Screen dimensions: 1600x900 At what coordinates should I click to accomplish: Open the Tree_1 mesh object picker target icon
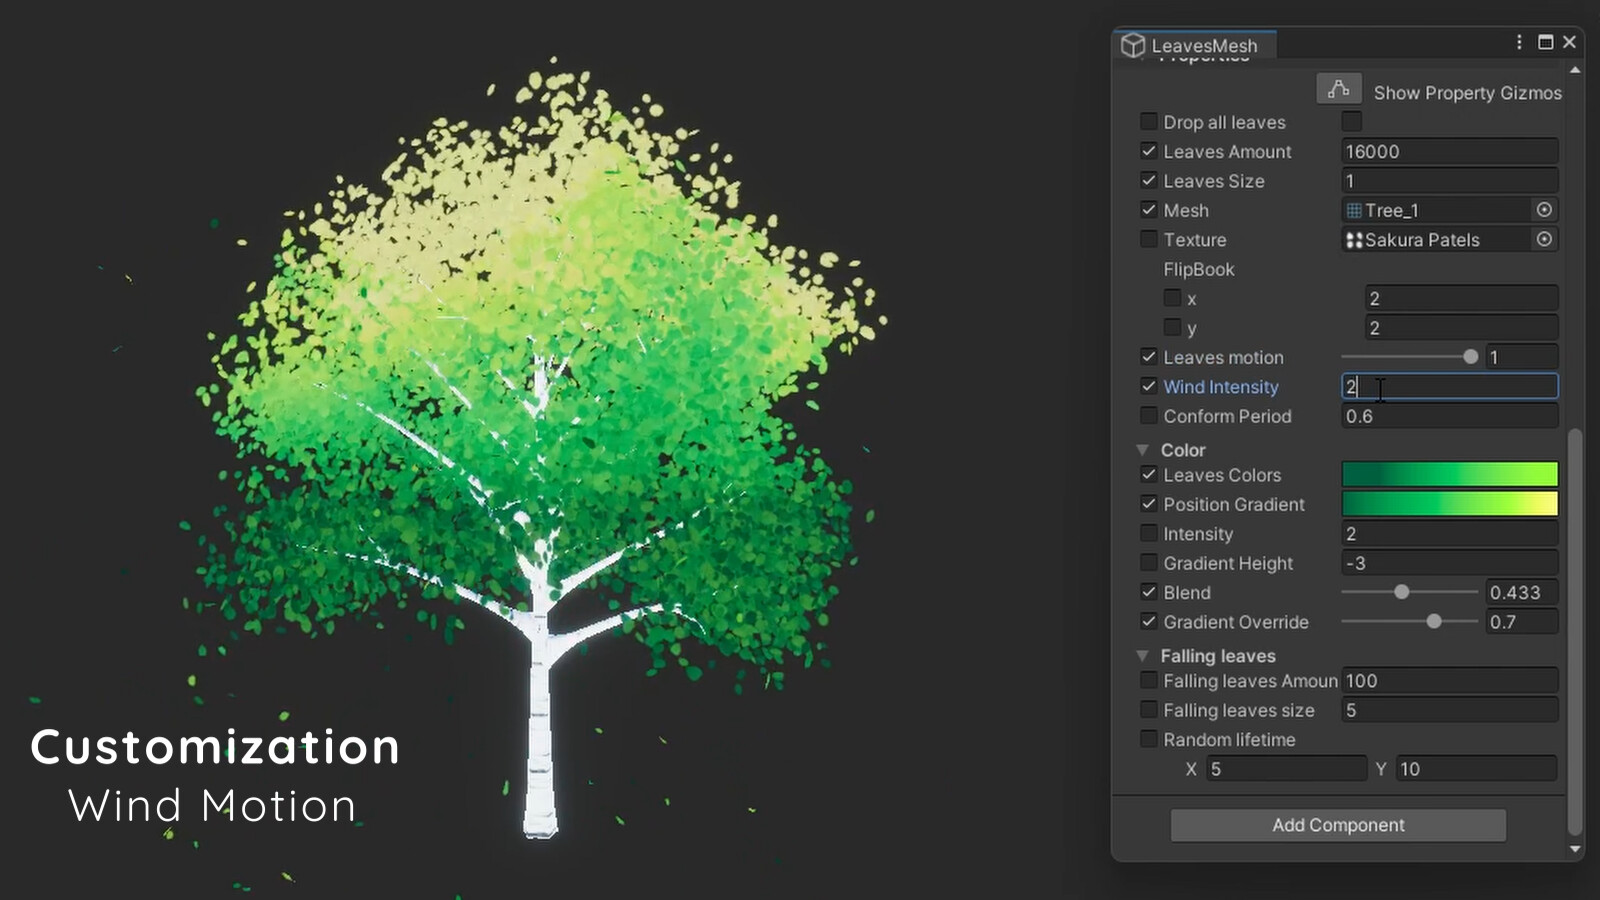(1544, 209)
